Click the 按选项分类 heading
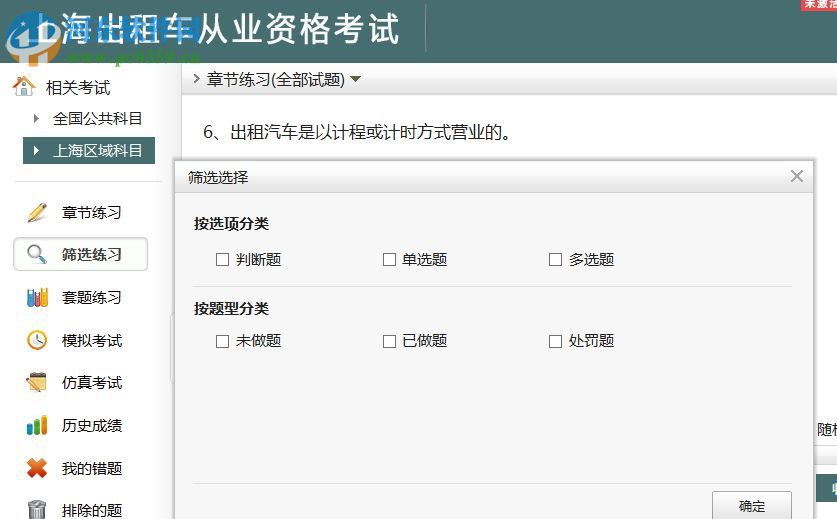 pos(231,223)
